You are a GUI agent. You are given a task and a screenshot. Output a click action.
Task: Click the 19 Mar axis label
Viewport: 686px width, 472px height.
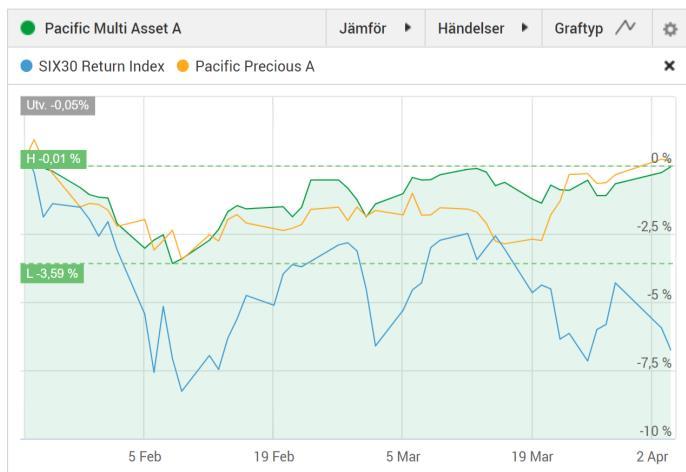click(532, 457)
